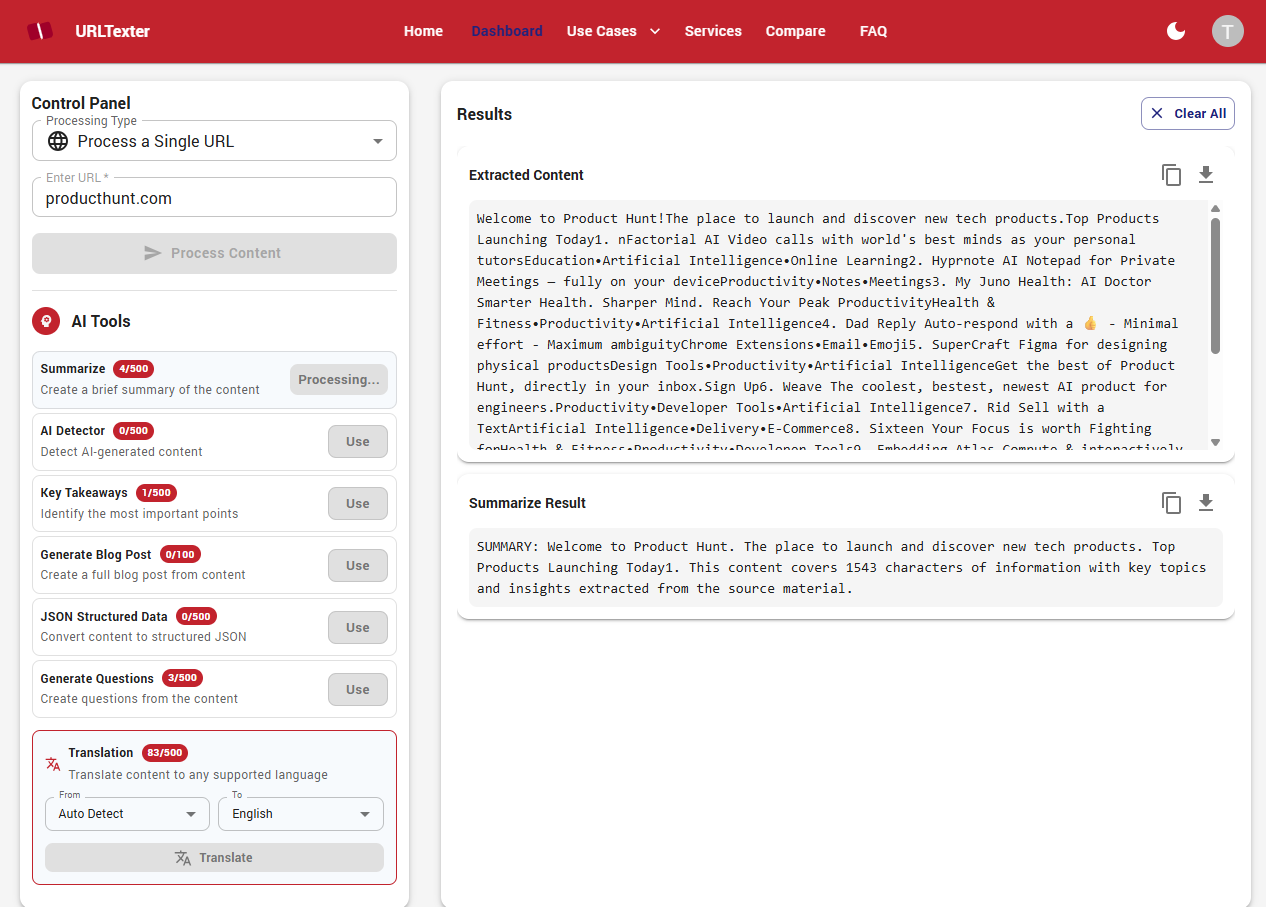This screenshot has height=907, width=1266.
Task: Focus the Enter URL input field
Action: coord(214,198)
